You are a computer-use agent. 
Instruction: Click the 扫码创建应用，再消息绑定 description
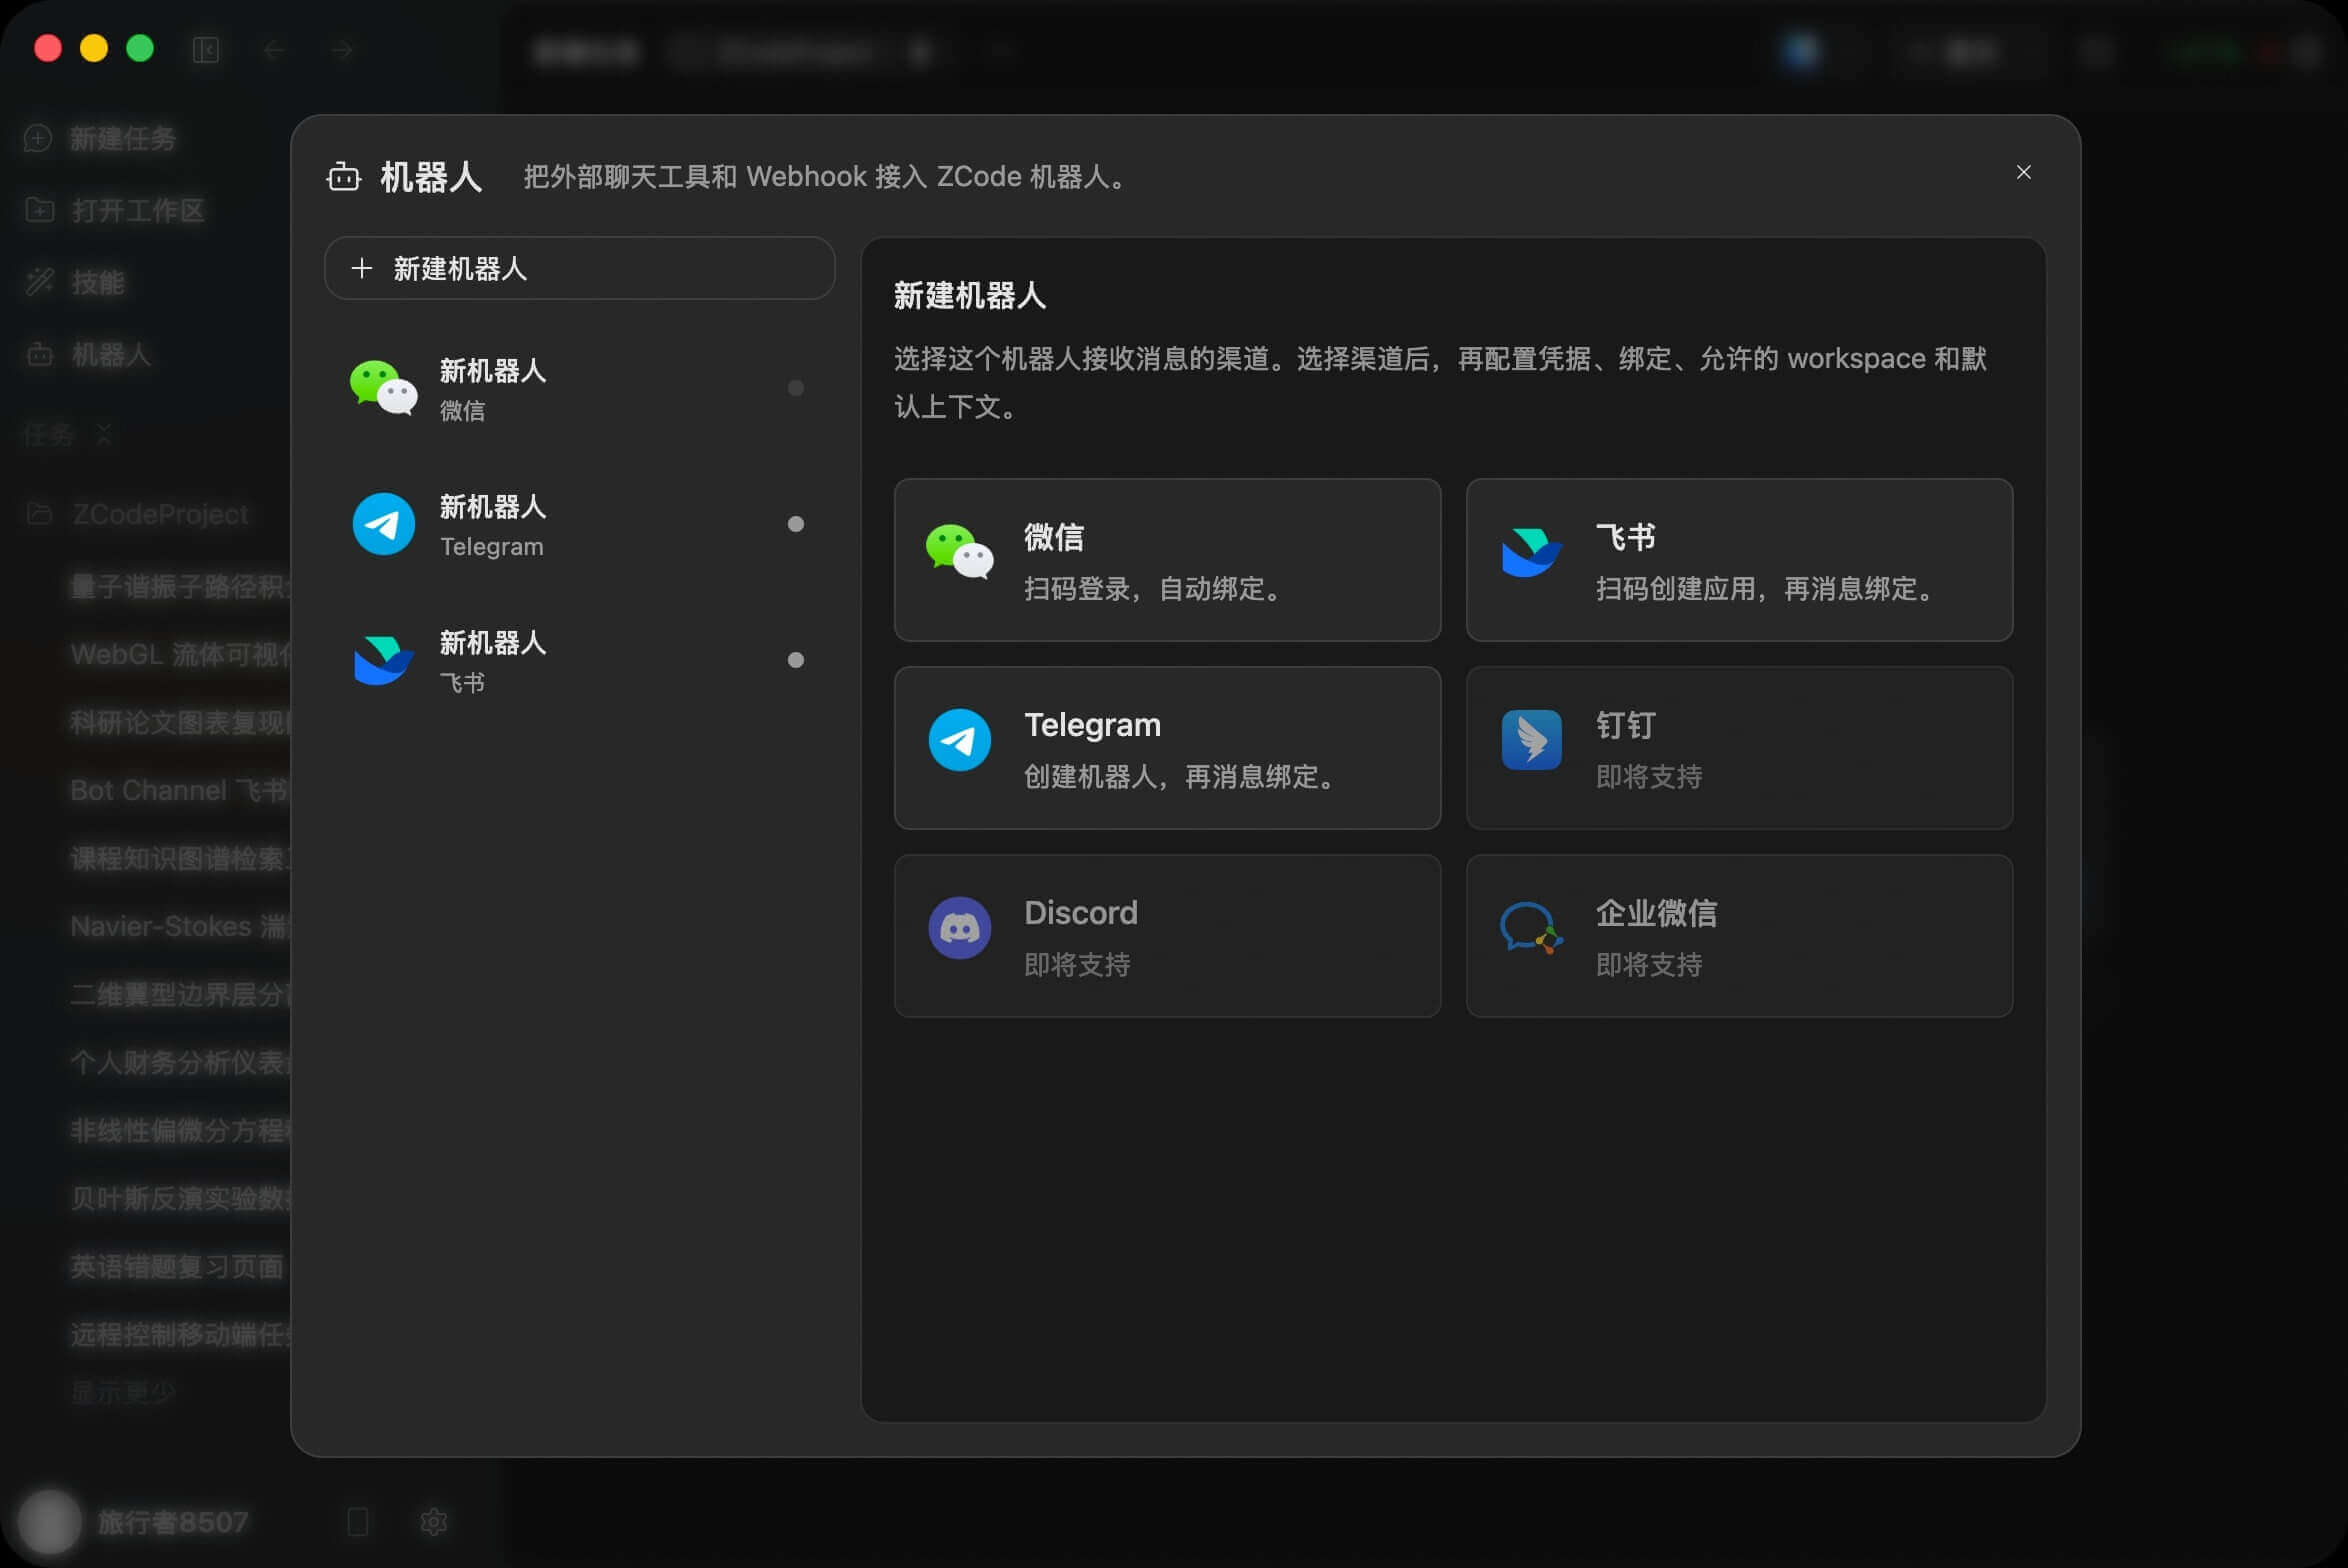tap(1768, 588)
